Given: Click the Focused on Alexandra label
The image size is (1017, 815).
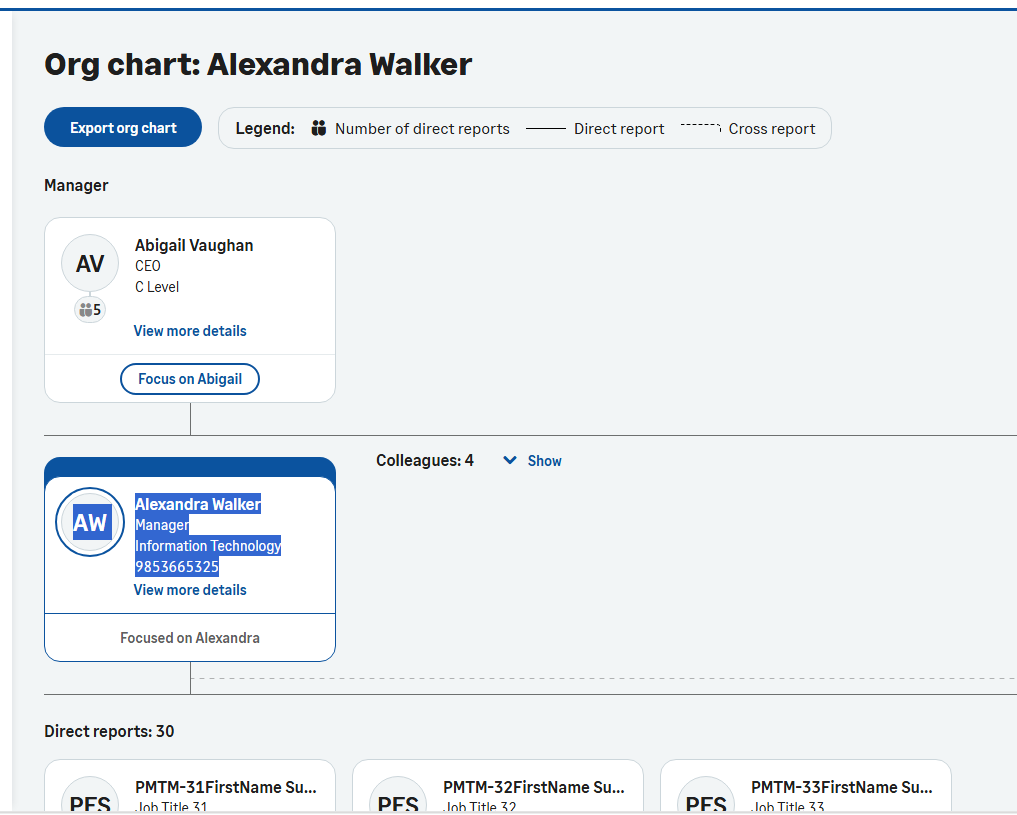Looking at the screenshot, I should [x=189, y=638].
